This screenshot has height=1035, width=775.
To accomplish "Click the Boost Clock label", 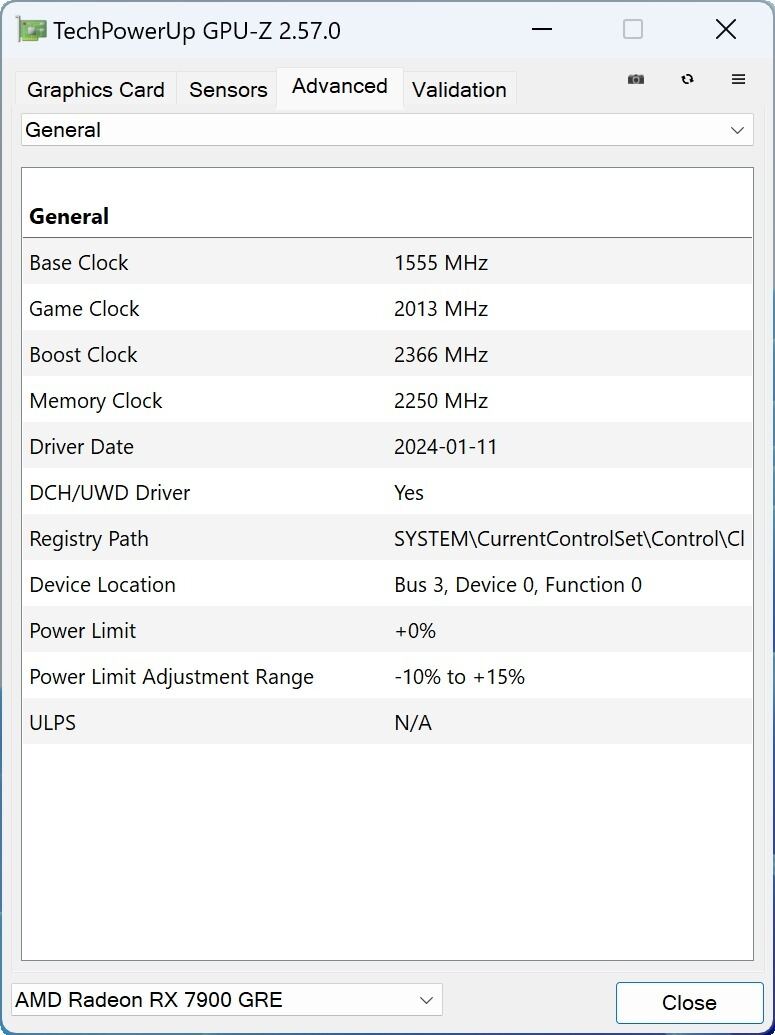I will 83,355.
